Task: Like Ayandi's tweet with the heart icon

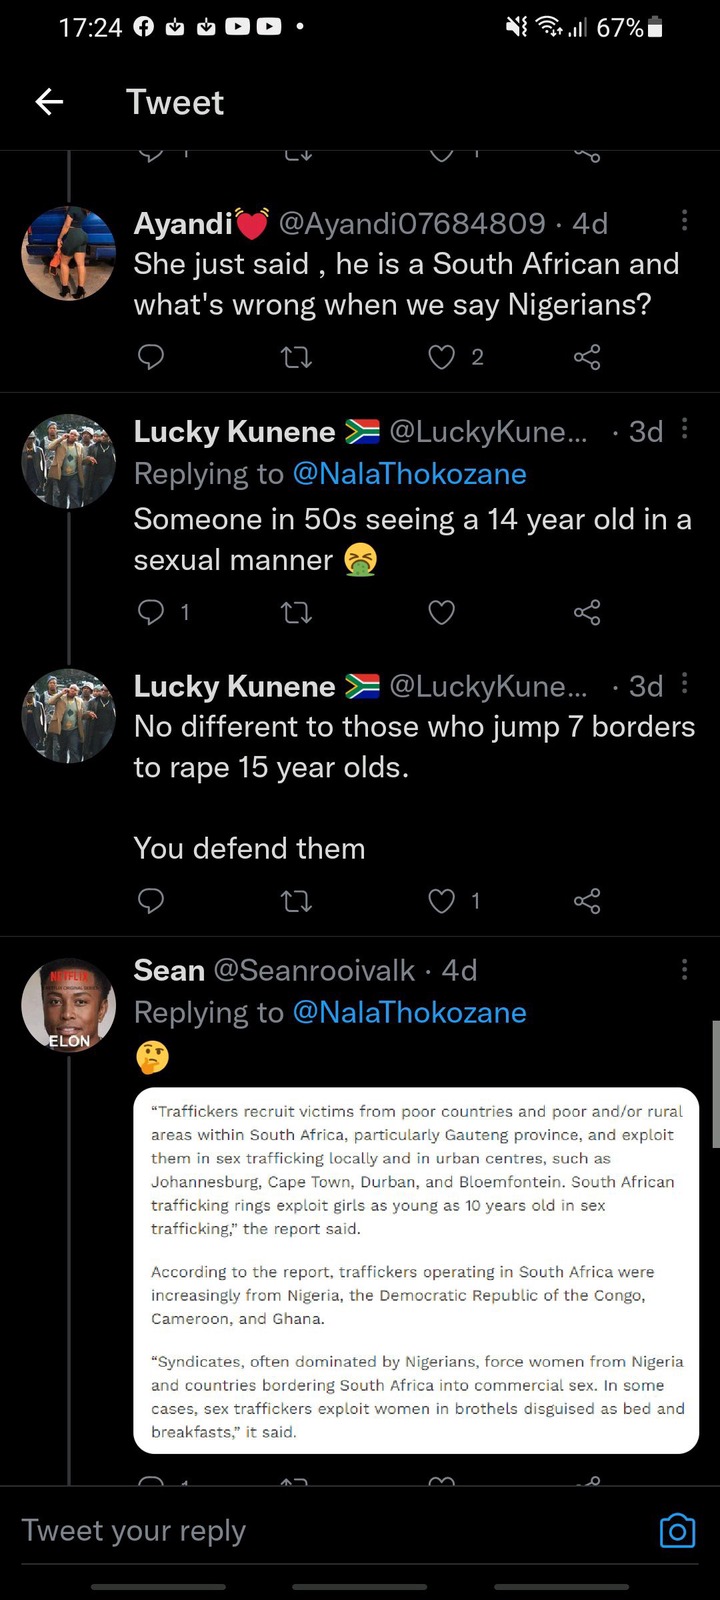Action: point(441,357)
